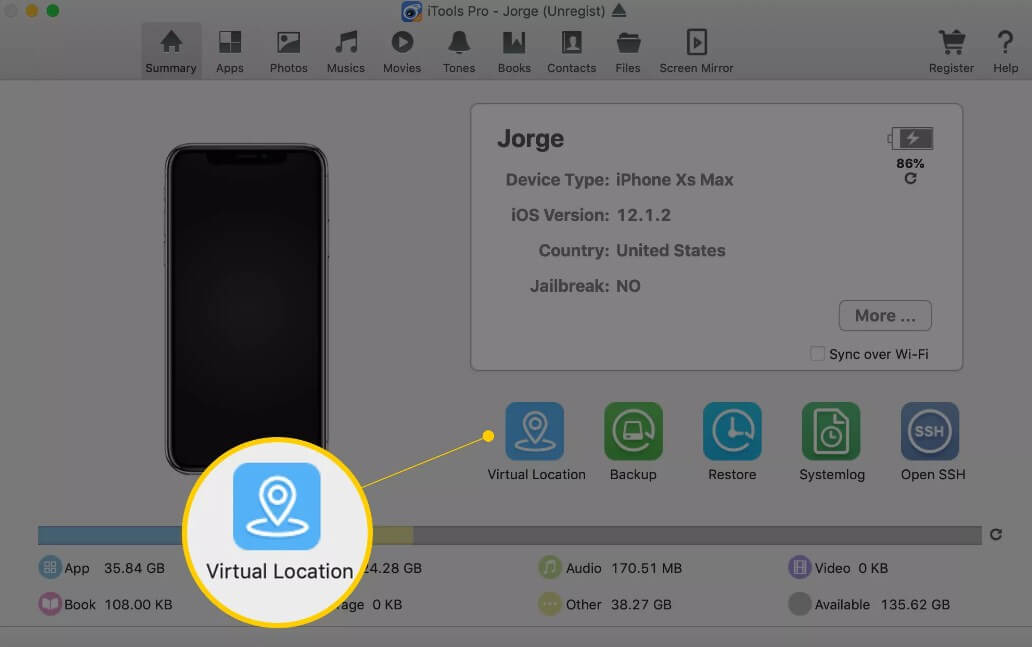Click the blue App segment of storage bar
The width and height of the screenshot is (1032, 647).
pos(111,535)
